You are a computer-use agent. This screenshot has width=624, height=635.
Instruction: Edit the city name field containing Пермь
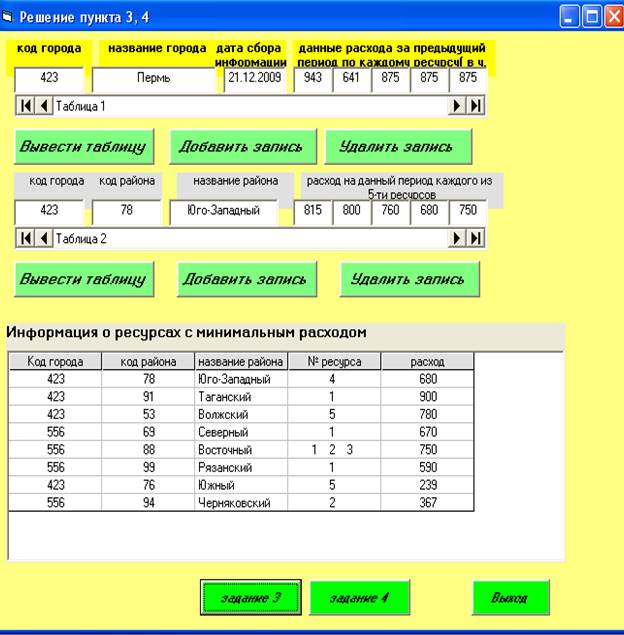click(154, 78)
